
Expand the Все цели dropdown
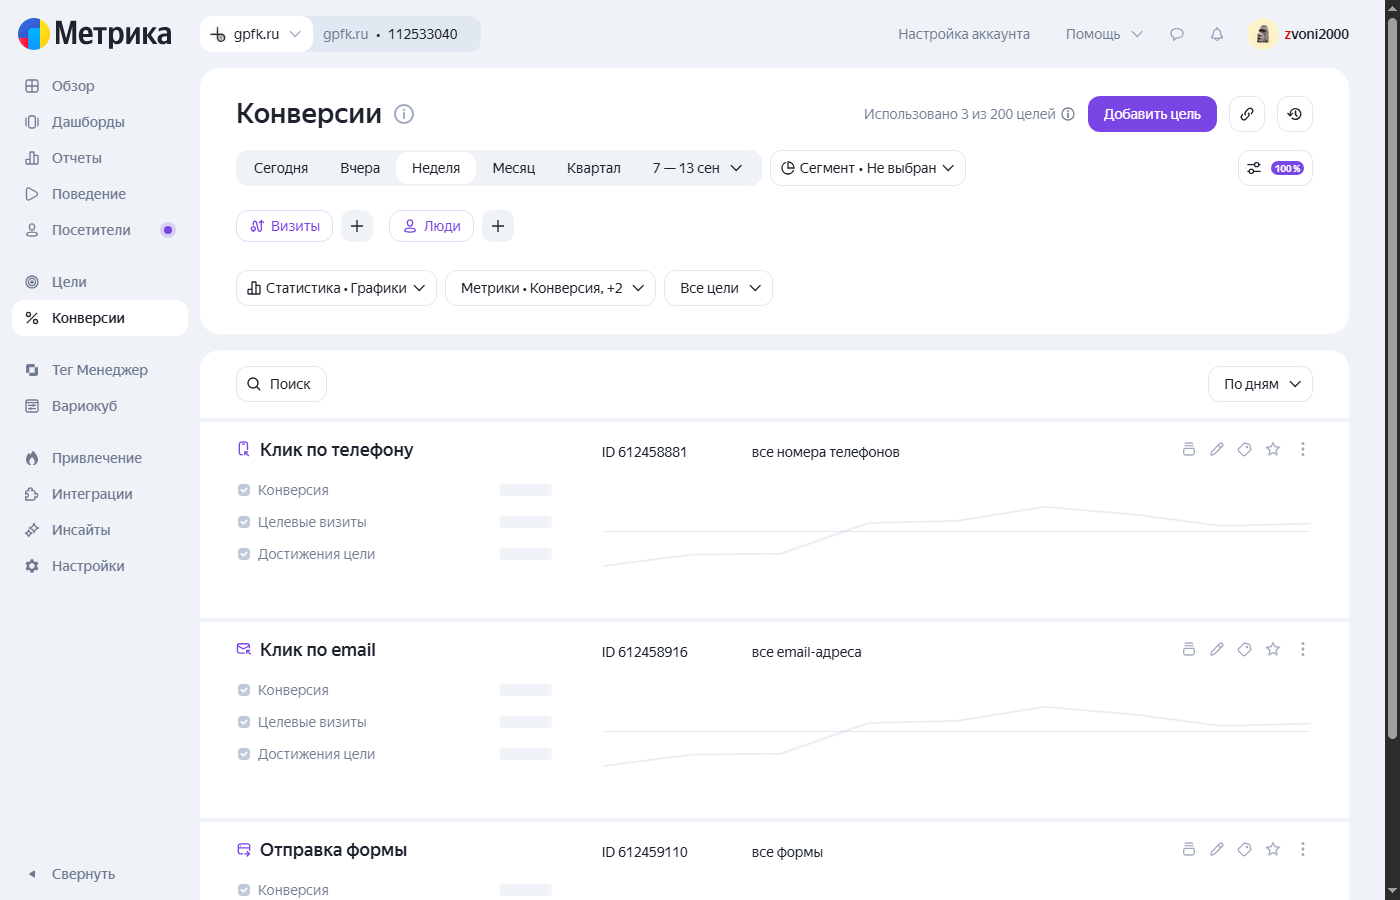tap(718, 288)
